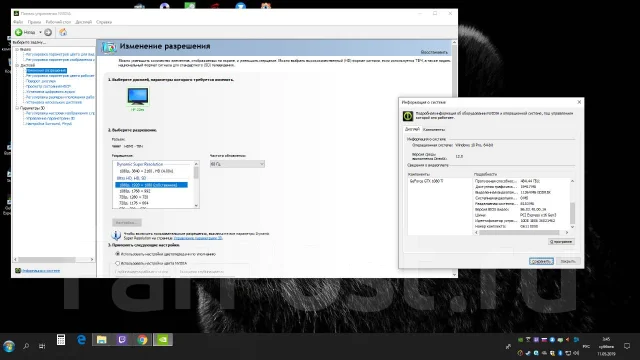The width and height of the screenshot is (640, 360).
Task: Click the taskbar clock and date
Action: point(607,346)
